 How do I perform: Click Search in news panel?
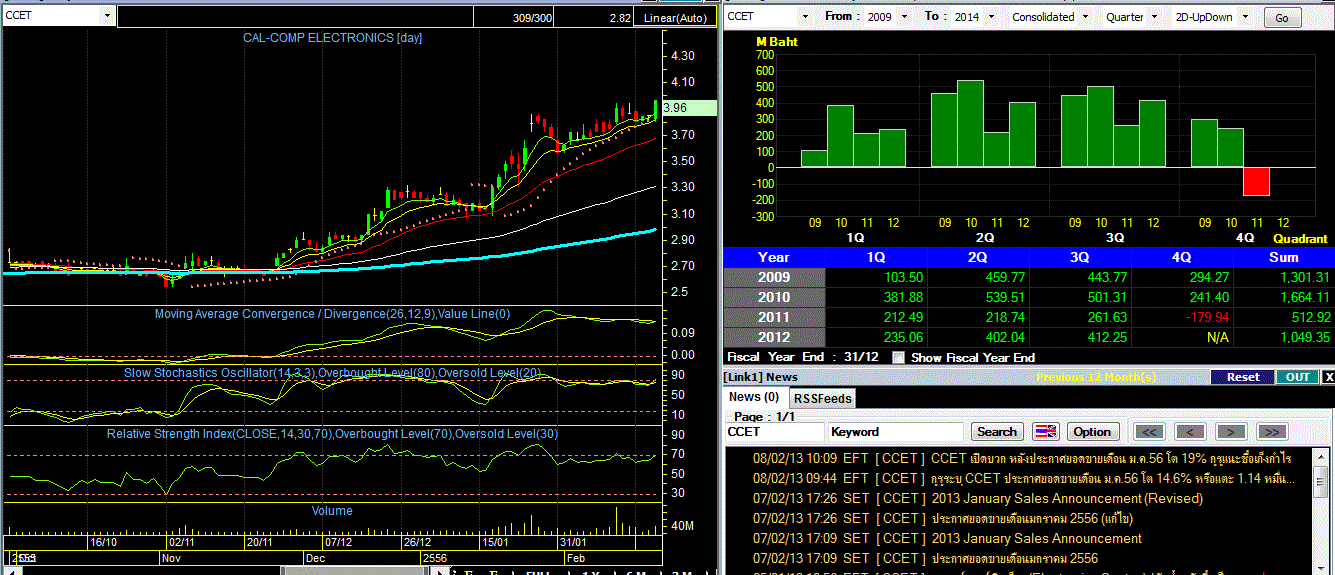[996, 432]
